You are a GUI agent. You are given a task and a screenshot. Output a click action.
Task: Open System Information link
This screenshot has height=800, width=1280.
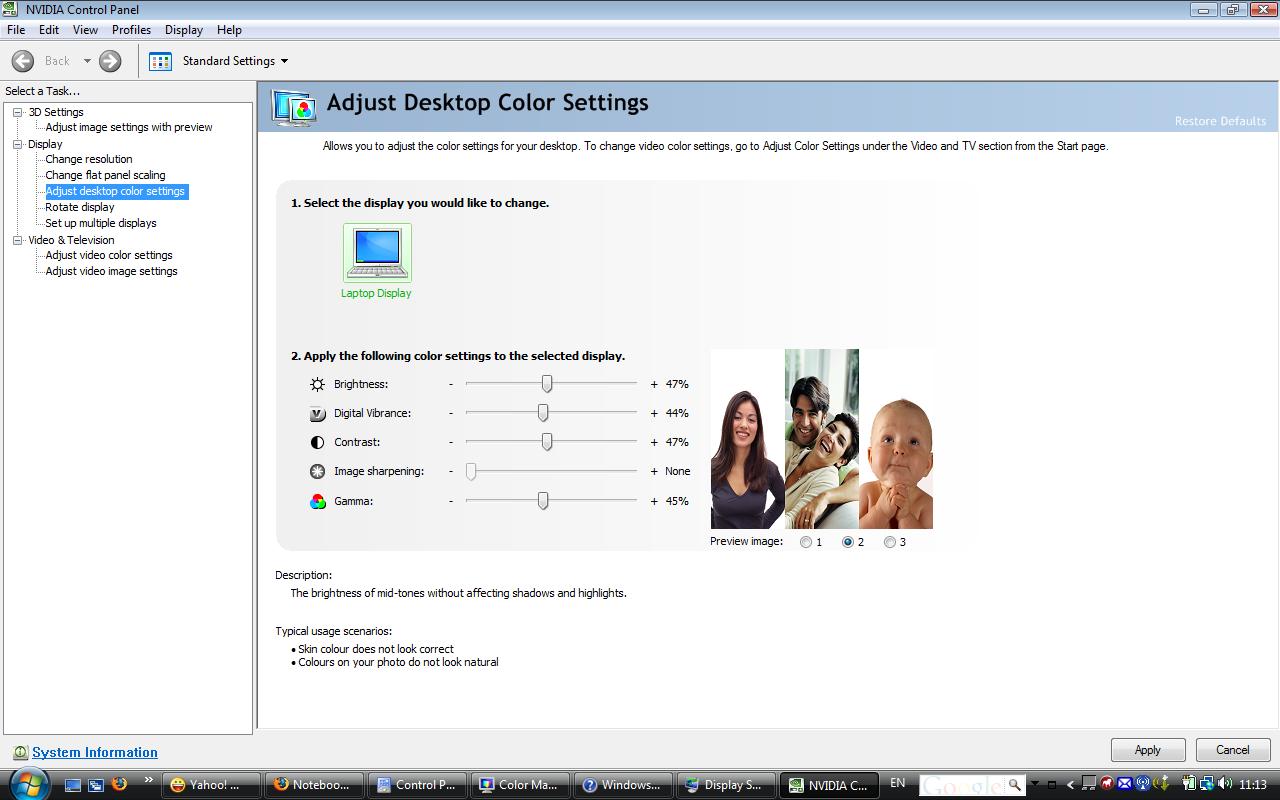(95, 752)
